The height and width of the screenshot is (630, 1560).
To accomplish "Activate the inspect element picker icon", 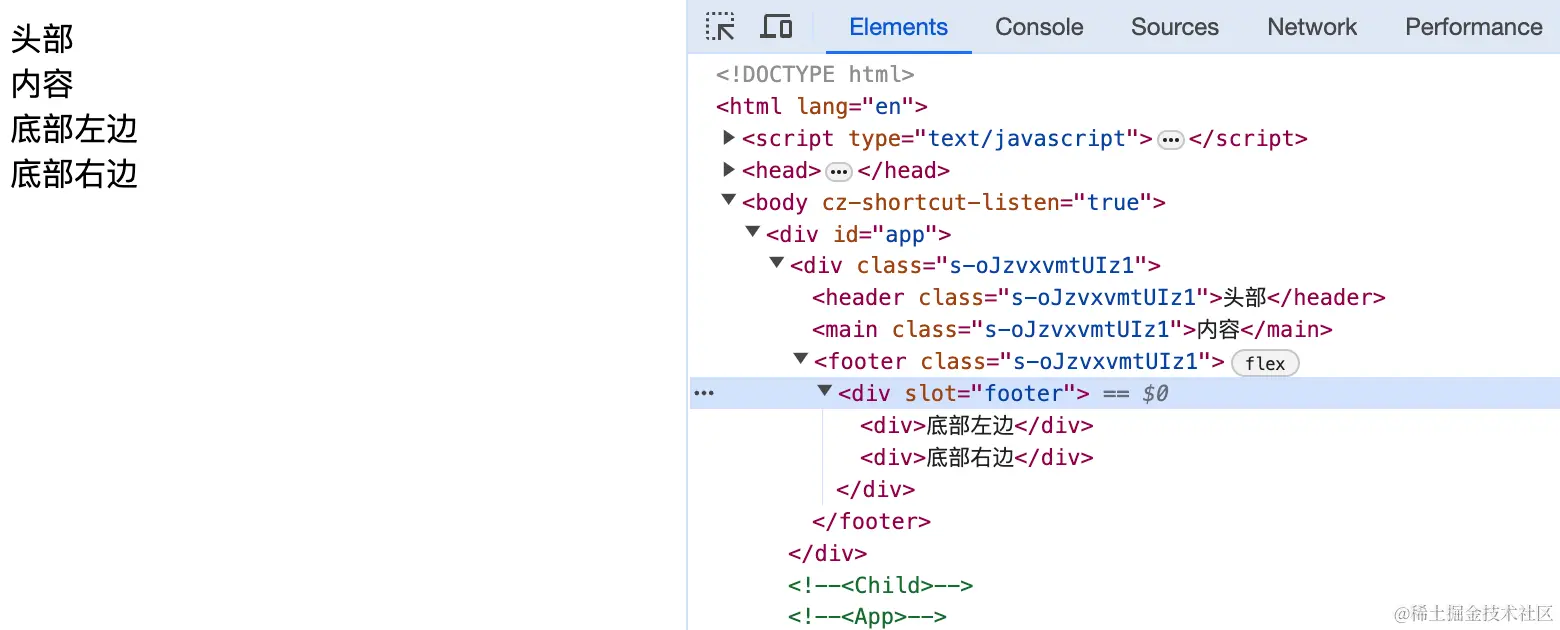I will pos(720,27).
